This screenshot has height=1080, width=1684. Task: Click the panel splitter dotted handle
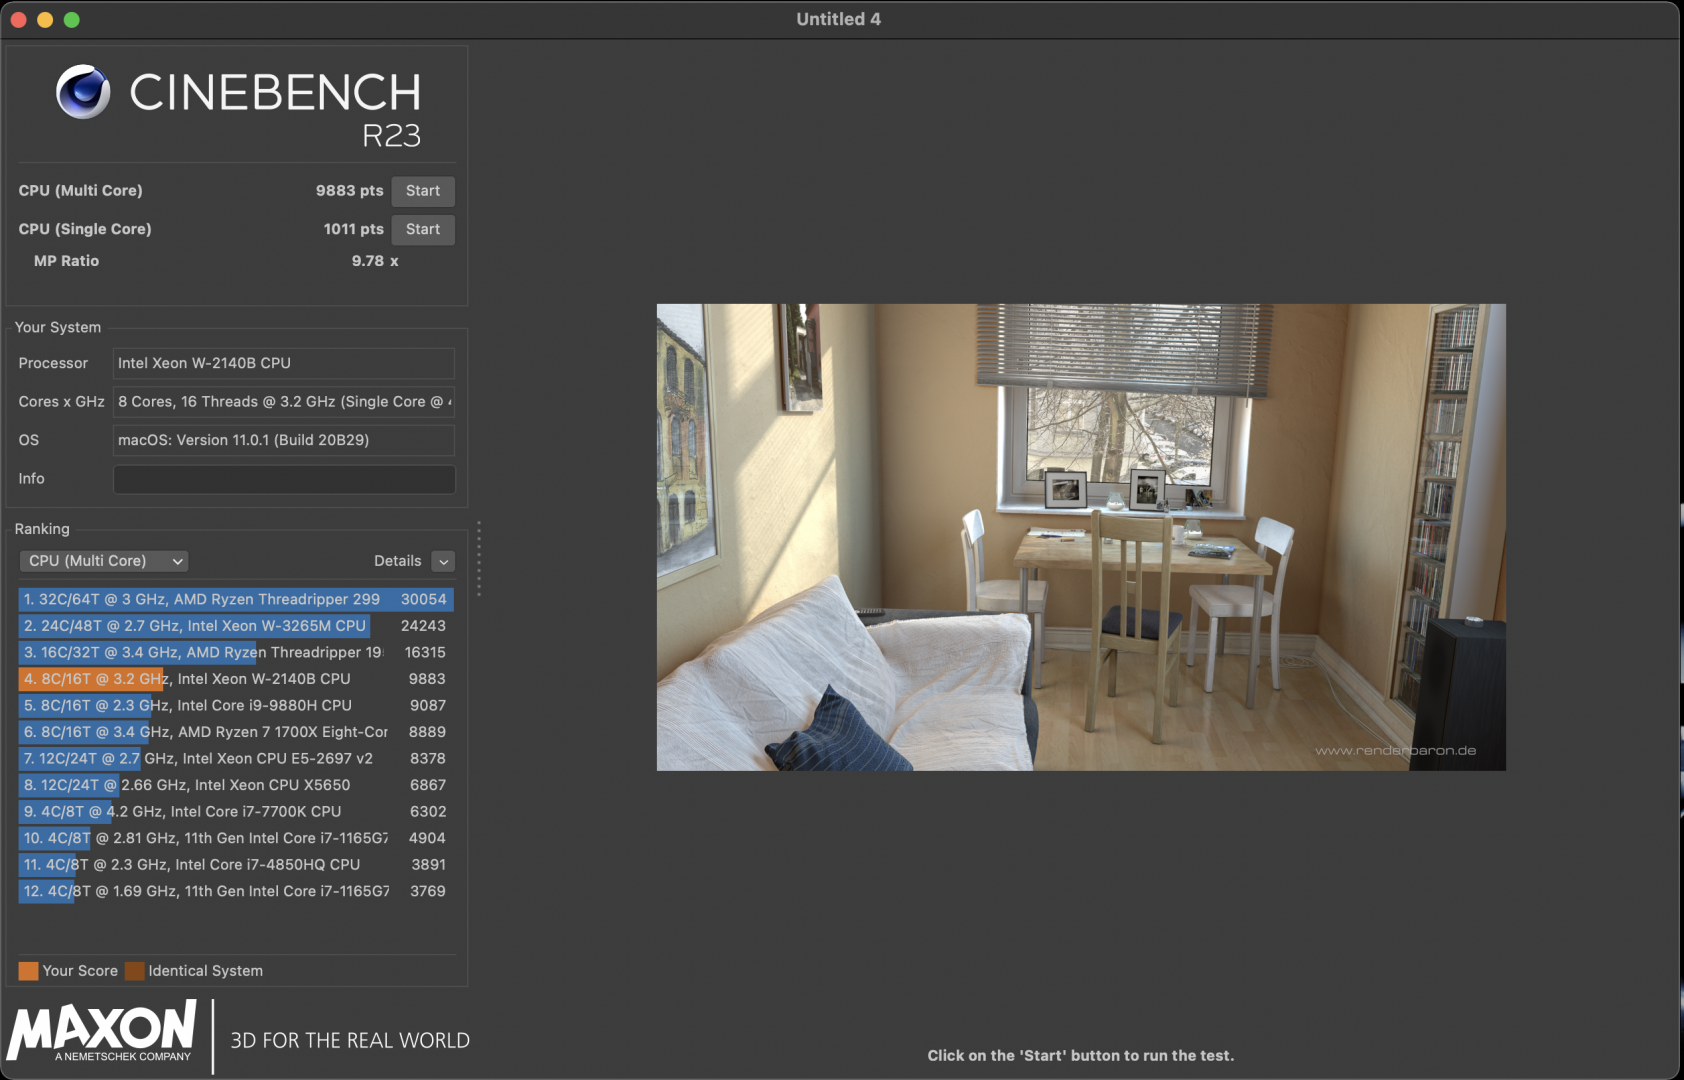(479, 559)
